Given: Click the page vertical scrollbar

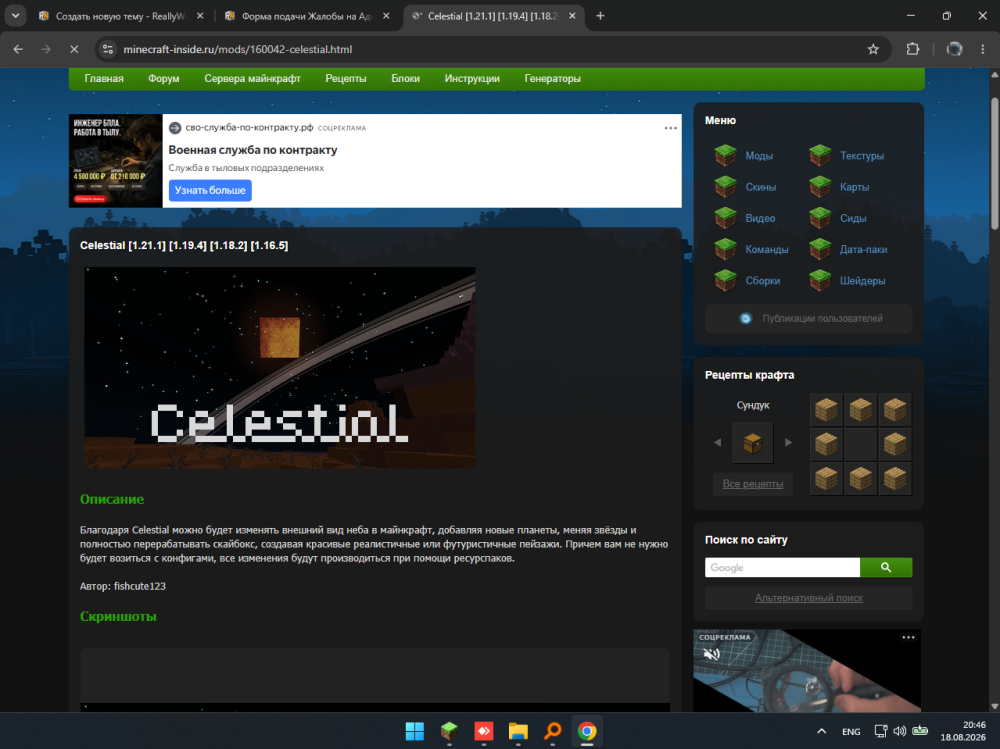Looking at the screenshot, I should [994, 163].
